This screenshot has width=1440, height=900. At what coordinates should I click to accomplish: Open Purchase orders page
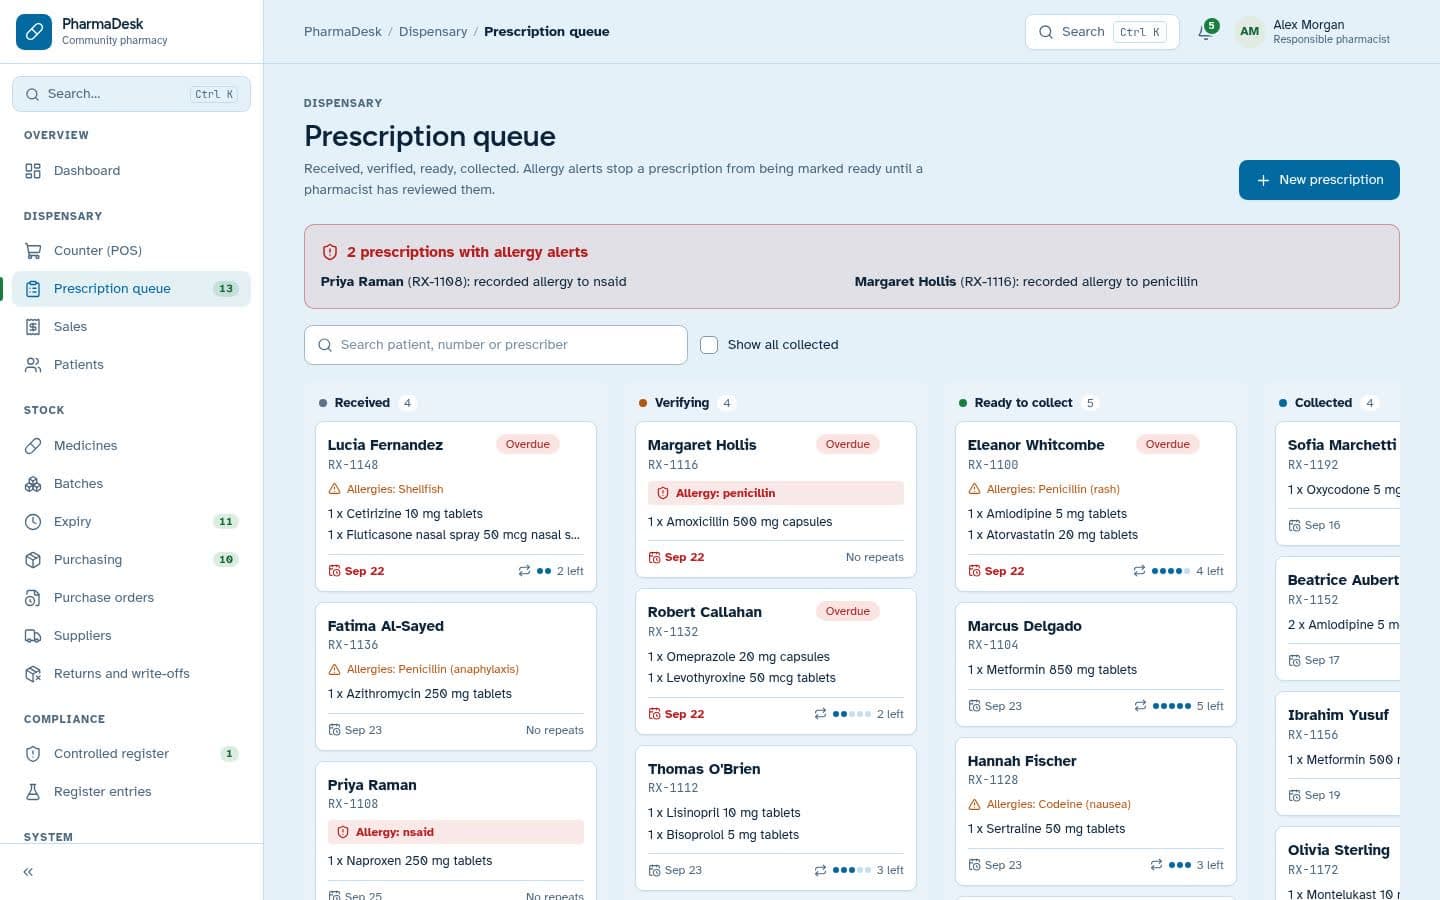(131, 598)
